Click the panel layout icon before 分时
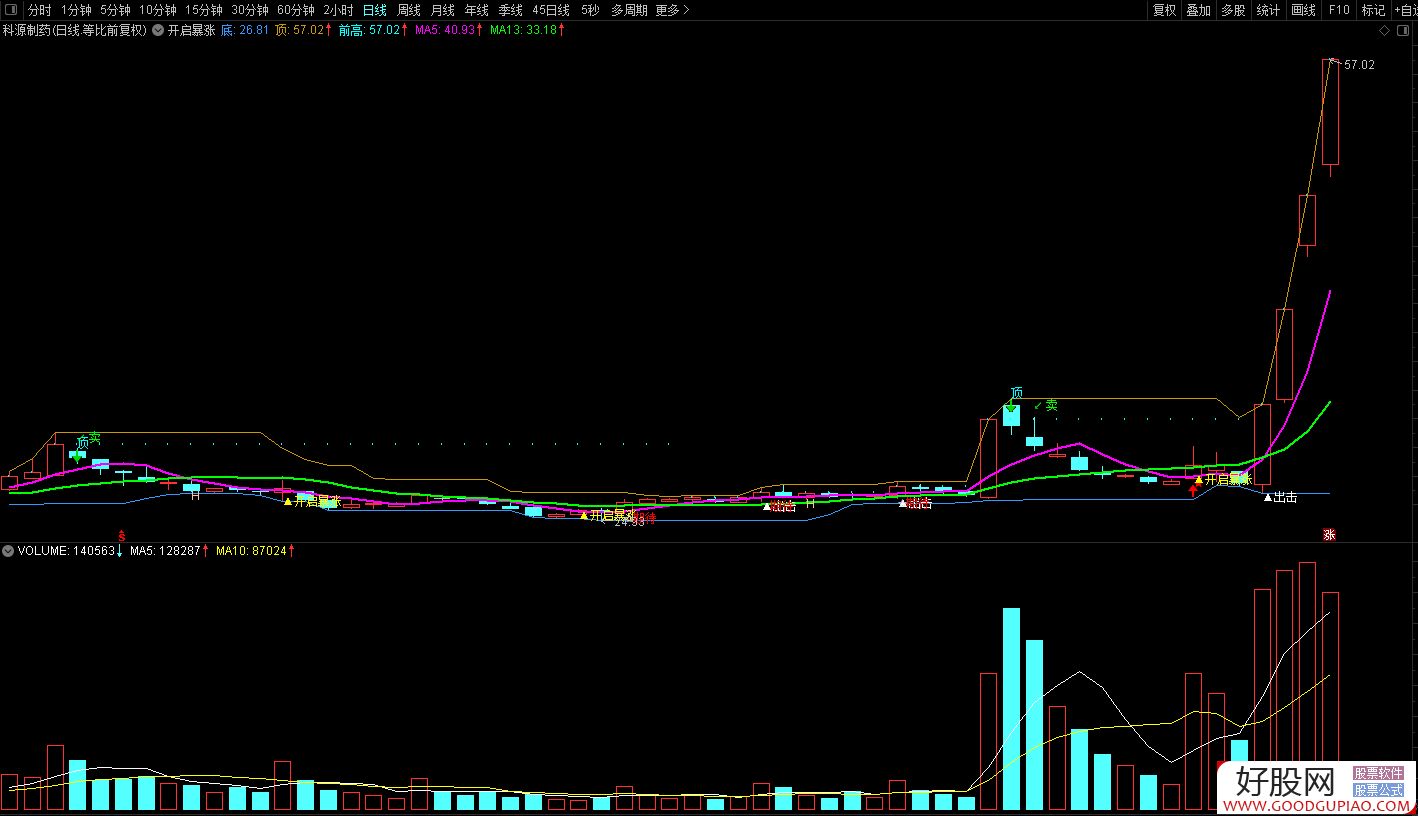This screenshot has height=816, width=1418. point(13,10)
